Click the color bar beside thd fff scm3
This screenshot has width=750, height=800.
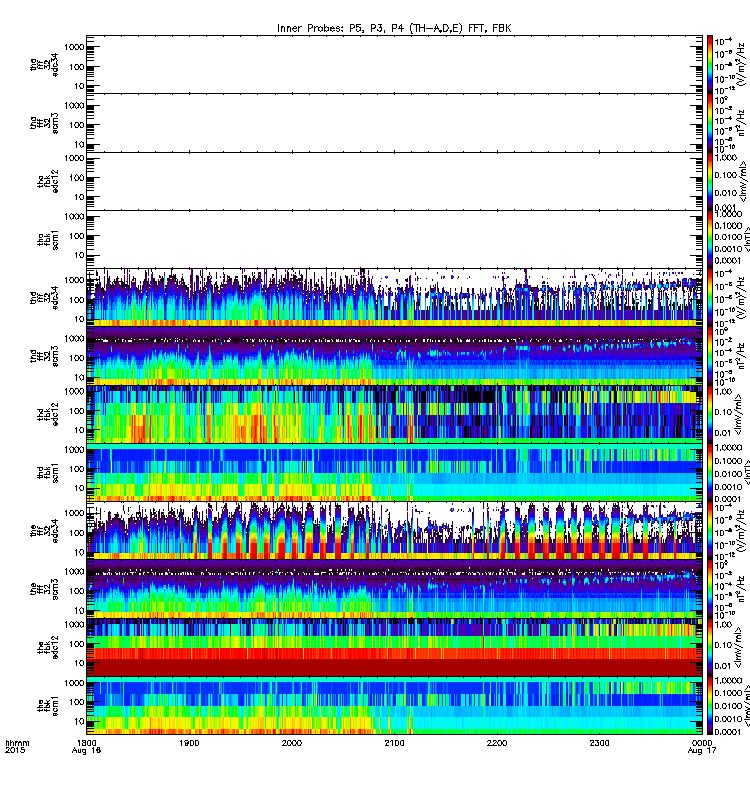pyautogui.click(x=710, y=356)
